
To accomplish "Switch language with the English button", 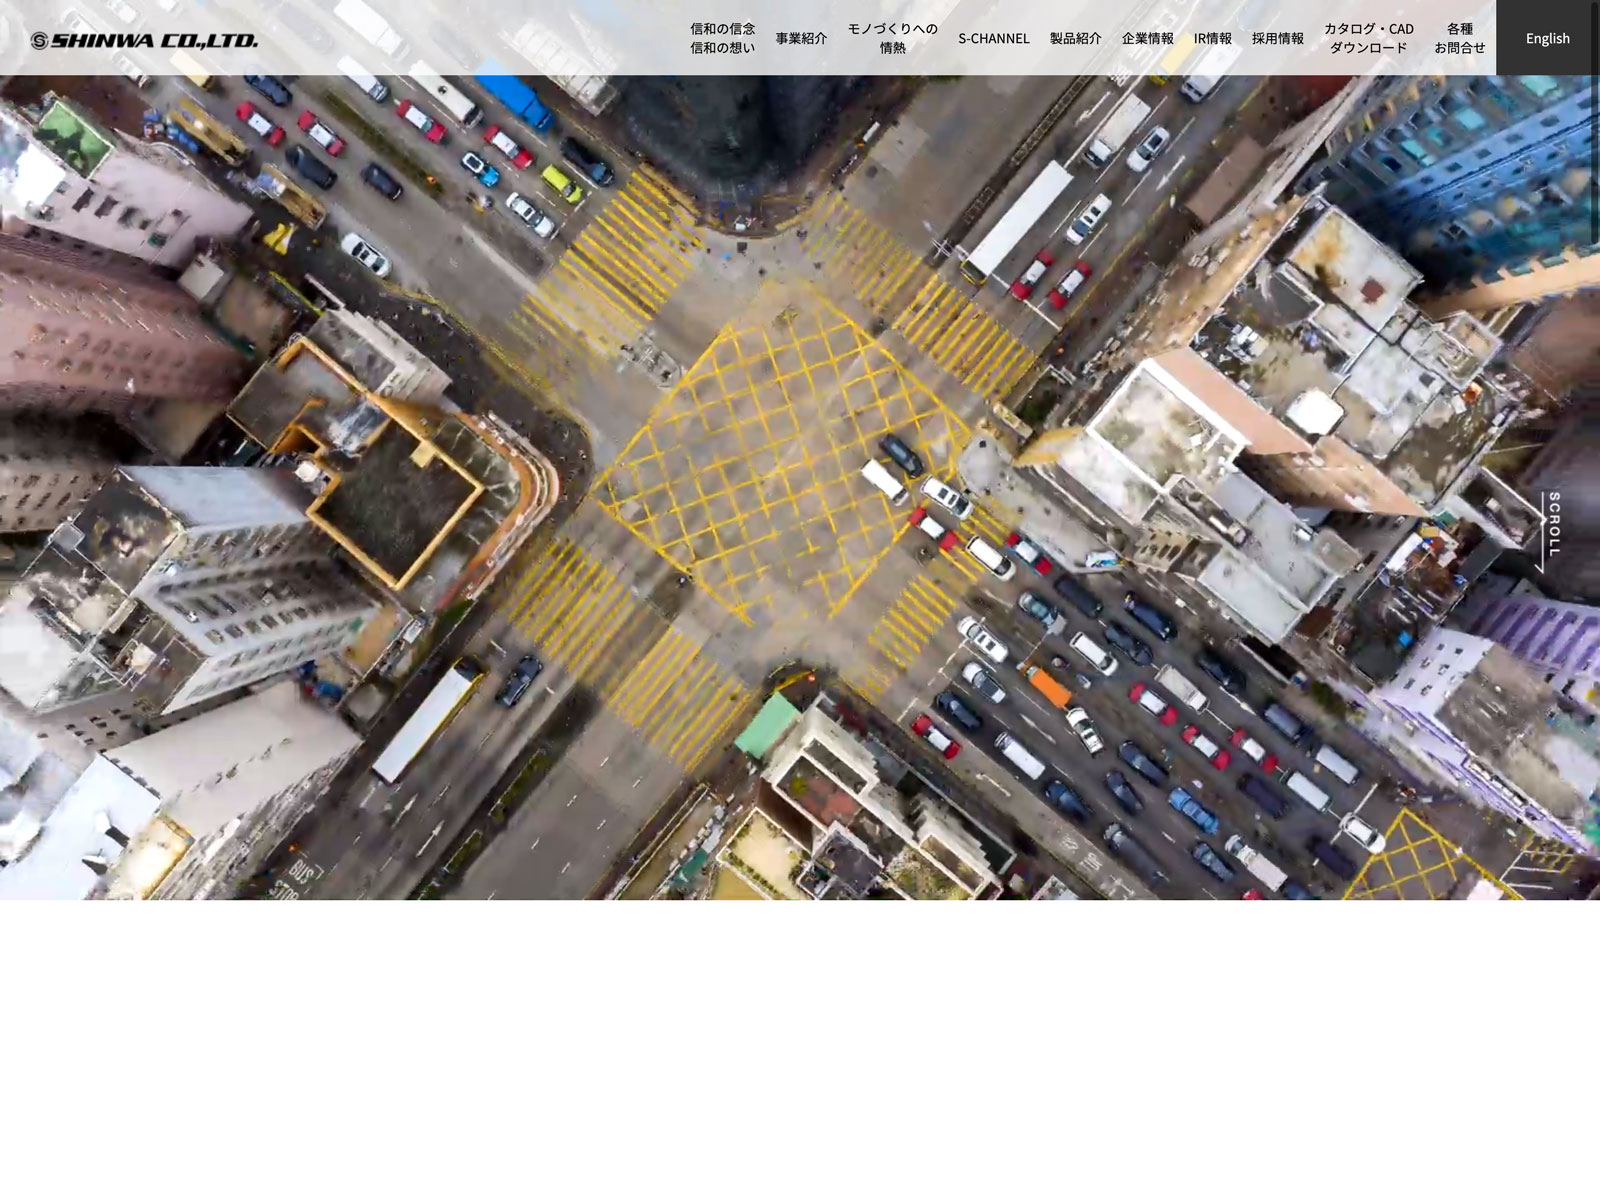I will (1547, 38).
